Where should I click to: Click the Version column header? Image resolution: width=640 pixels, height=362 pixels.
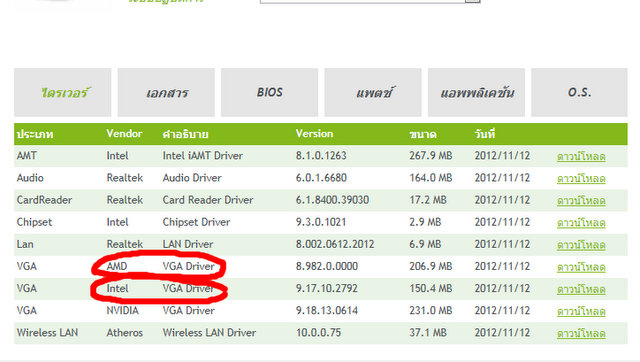tap(314, 134)
